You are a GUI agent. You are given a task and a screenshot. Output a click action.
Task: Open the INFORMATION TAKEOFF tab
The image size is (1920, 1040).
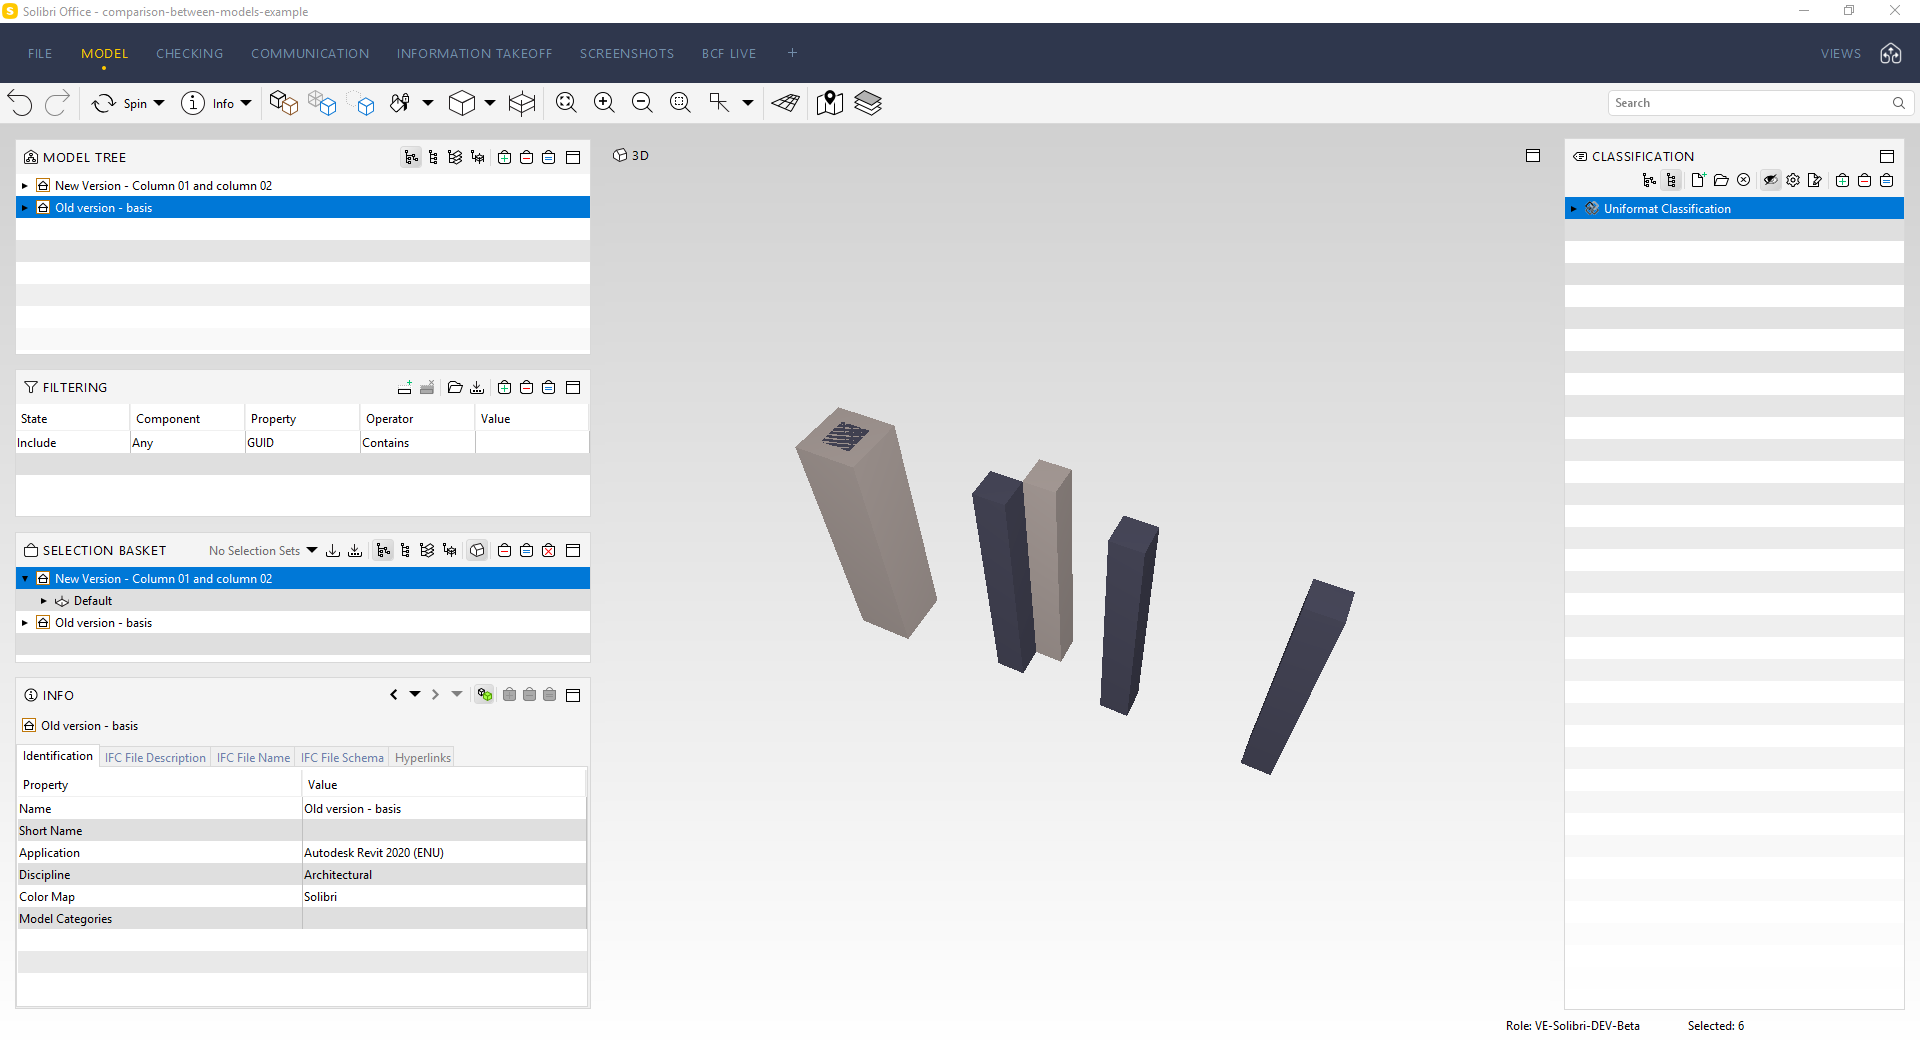coord(474,54)
